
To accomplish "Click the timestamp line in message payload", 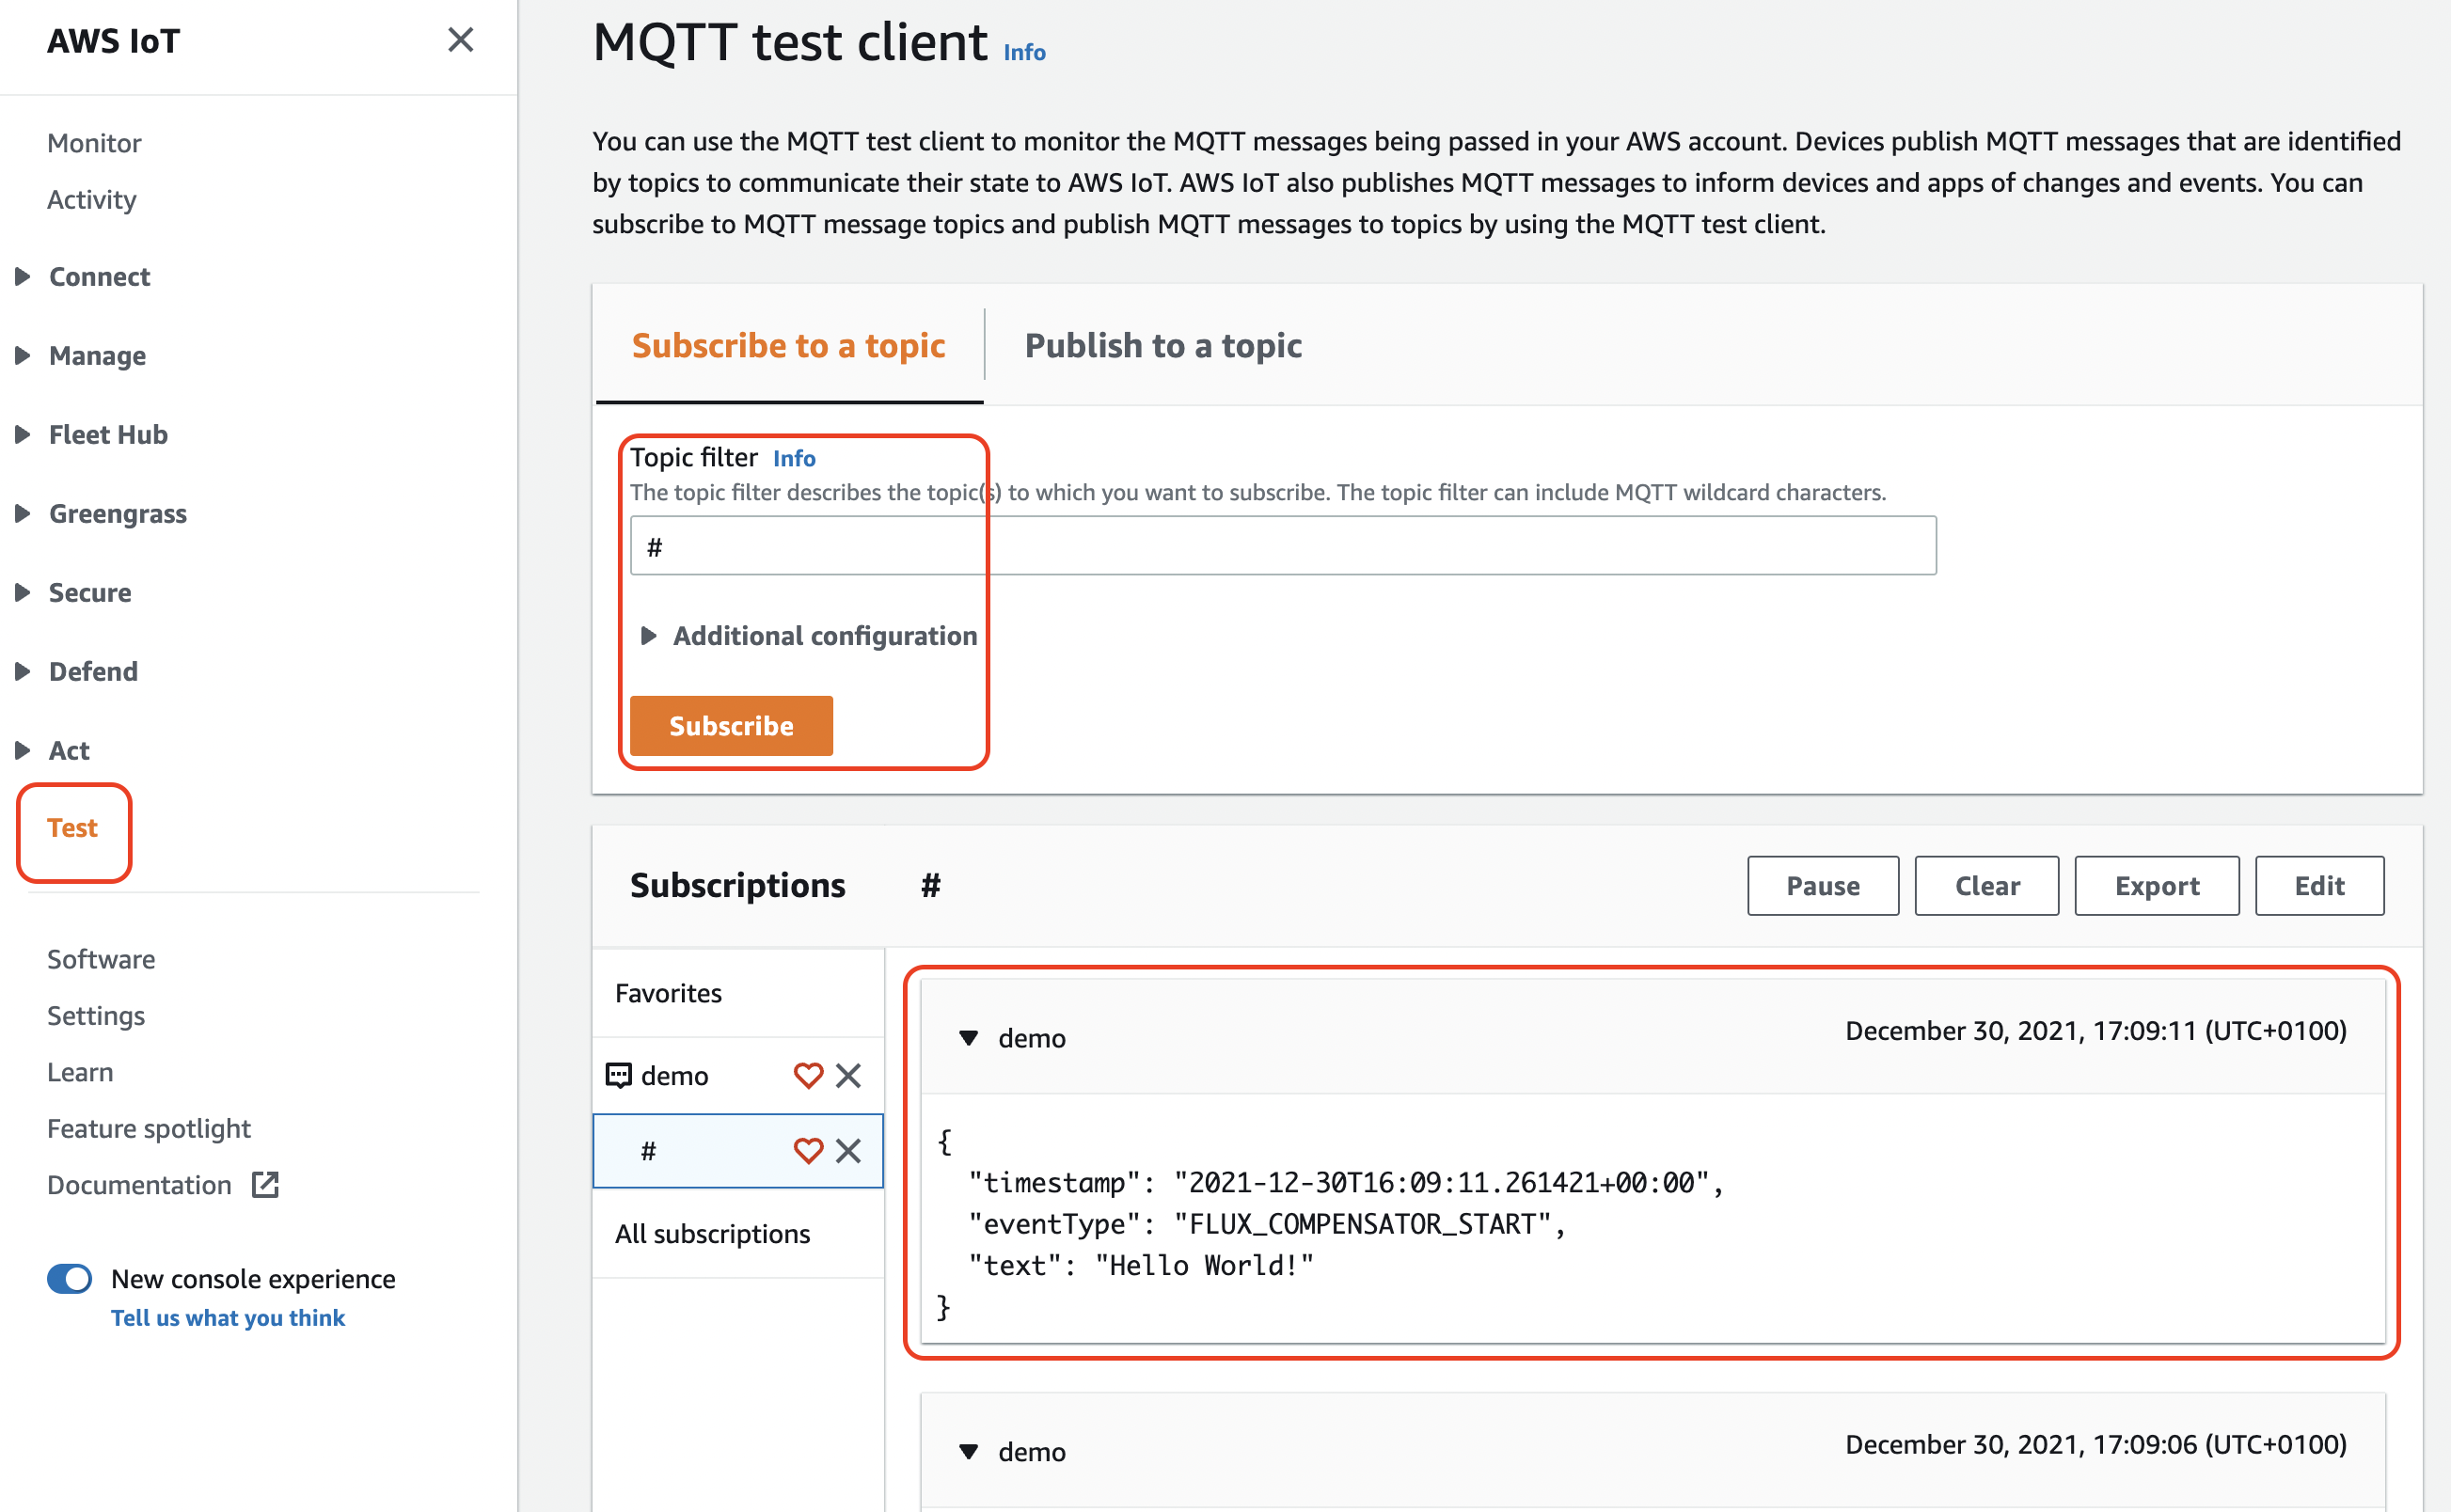I will 1346,1183.
